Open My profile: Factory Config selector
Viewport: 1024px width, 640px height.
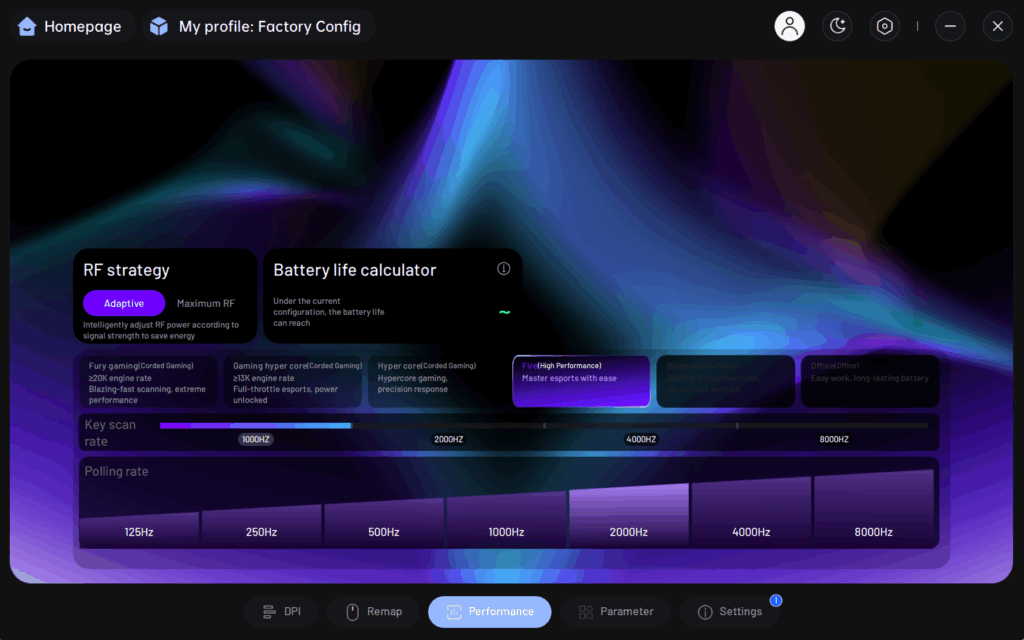[259, 27]
